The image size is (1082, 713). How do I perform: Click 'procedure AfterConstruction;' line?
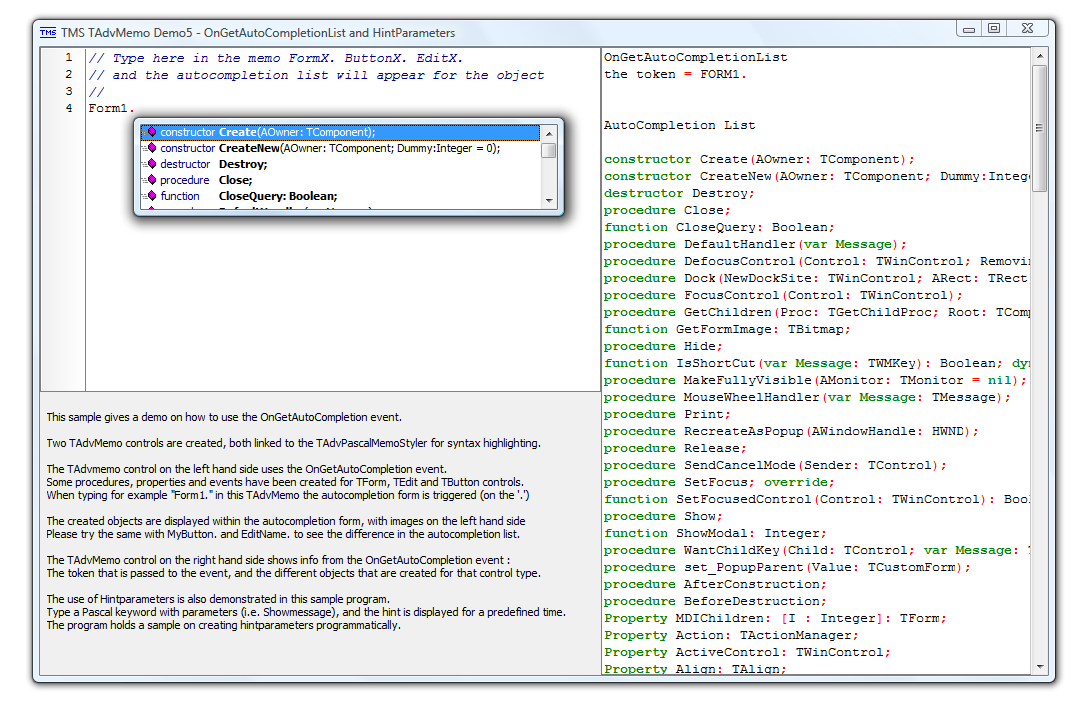click(715, 585)
